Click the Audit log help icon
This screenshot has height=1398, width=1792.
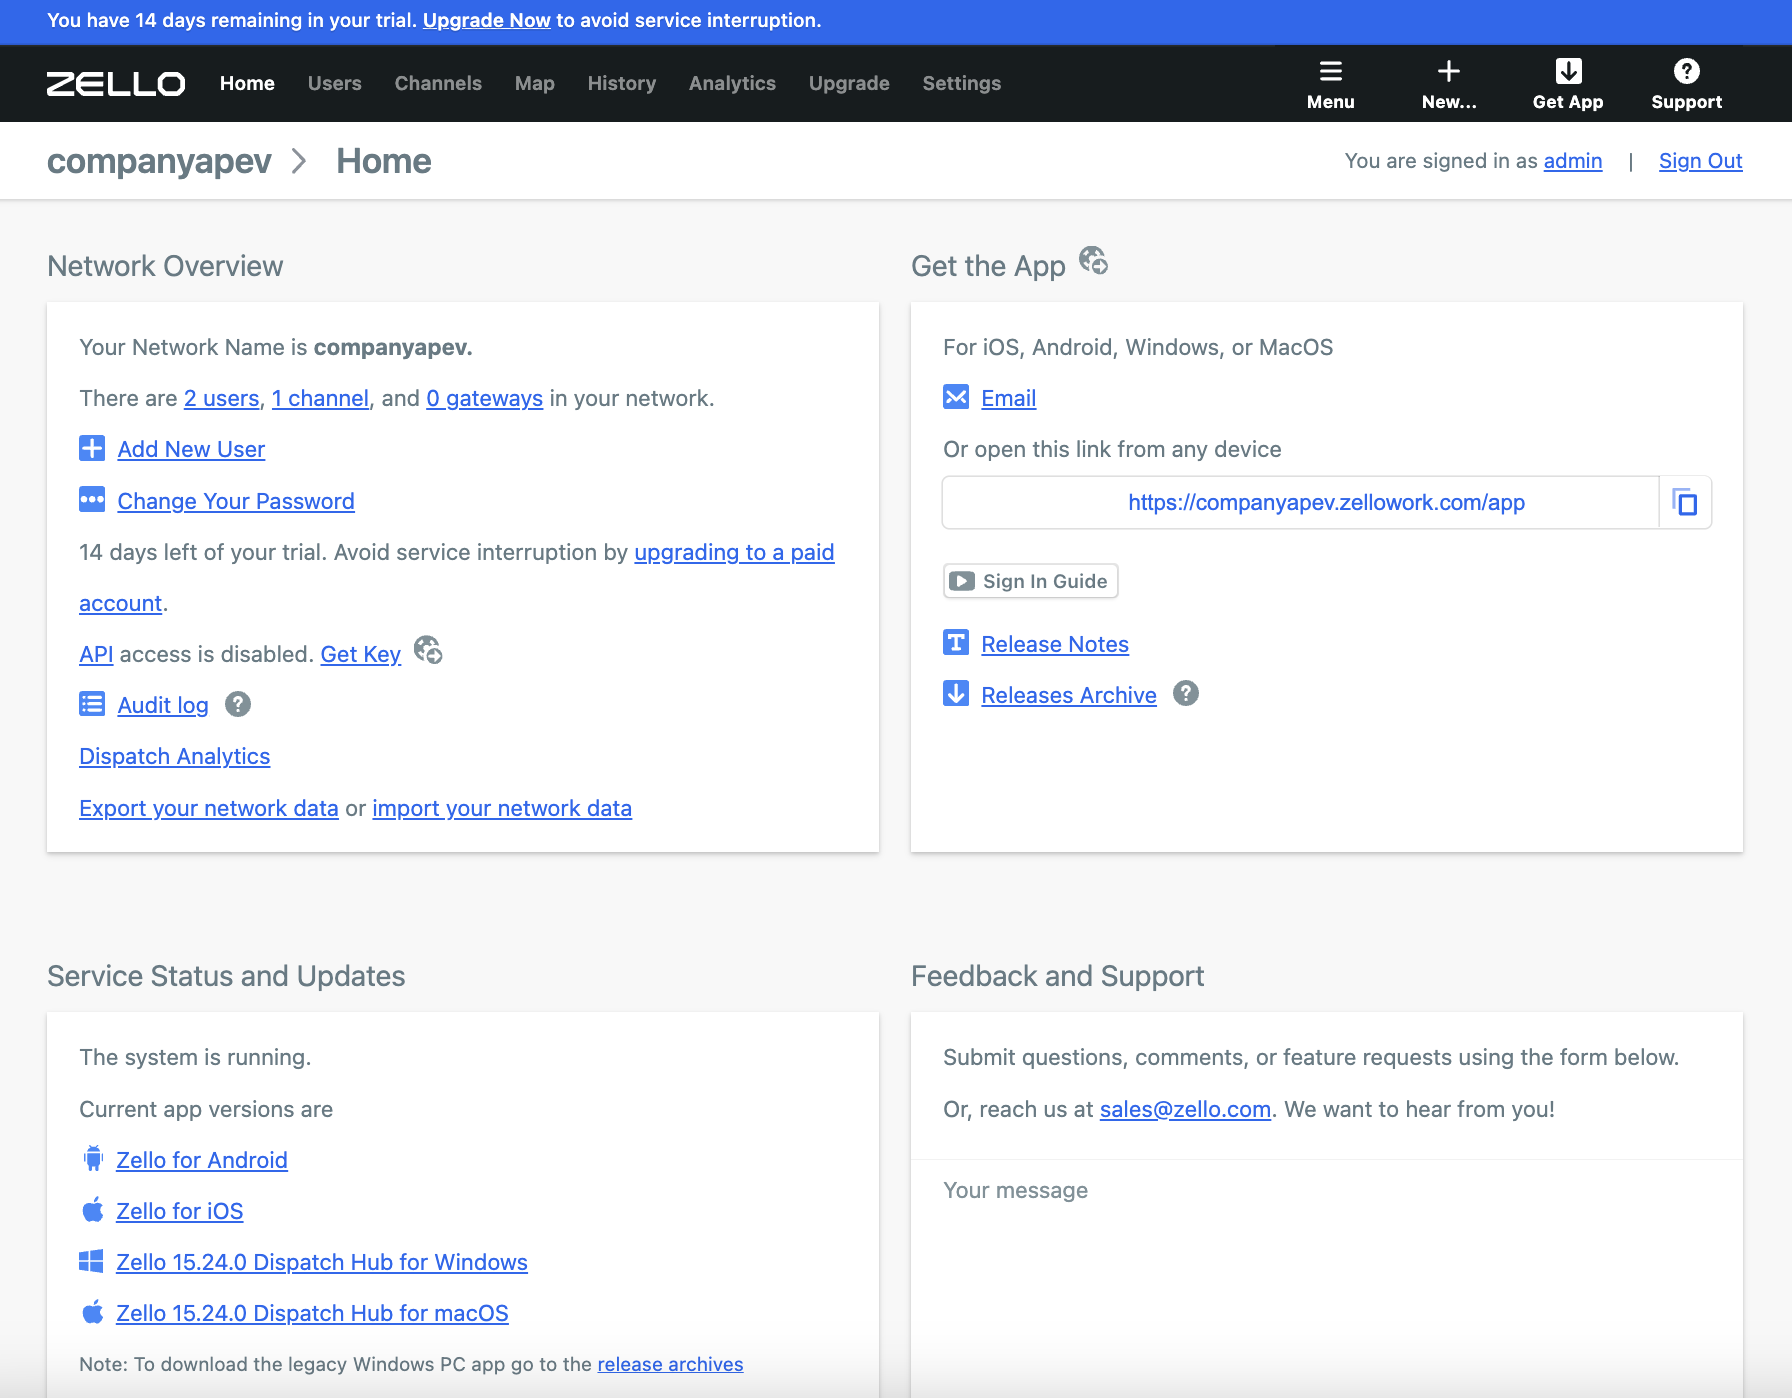[238, 705]
